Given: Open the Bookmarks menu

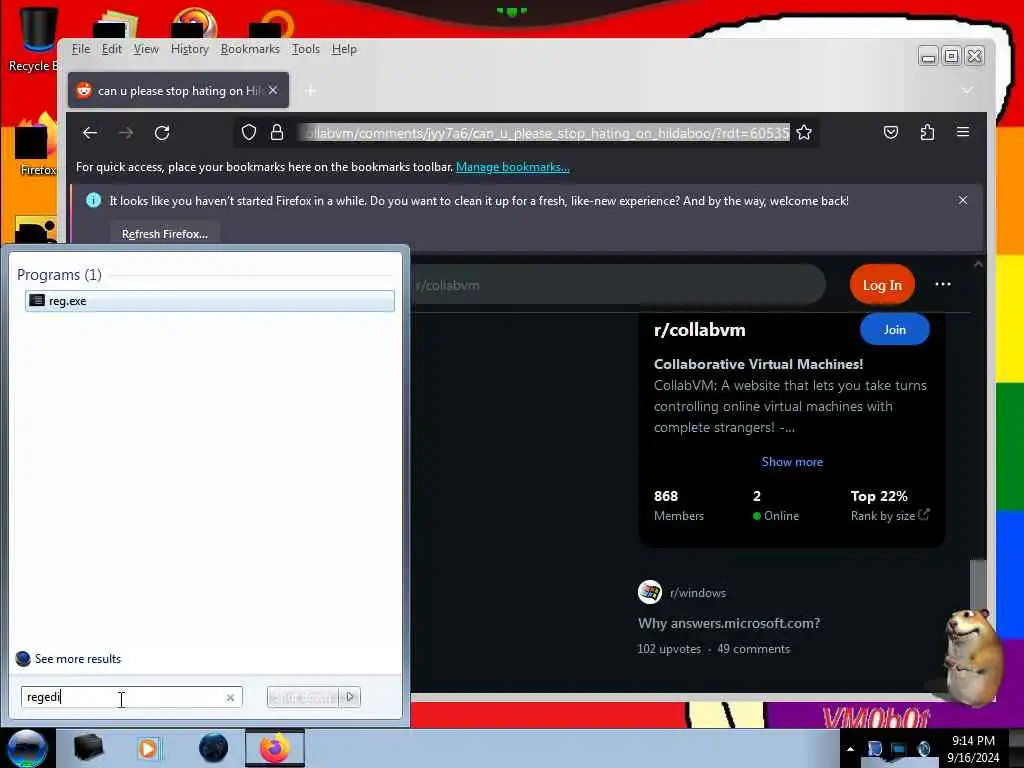Looking at the screenshot, I should 249,49.
